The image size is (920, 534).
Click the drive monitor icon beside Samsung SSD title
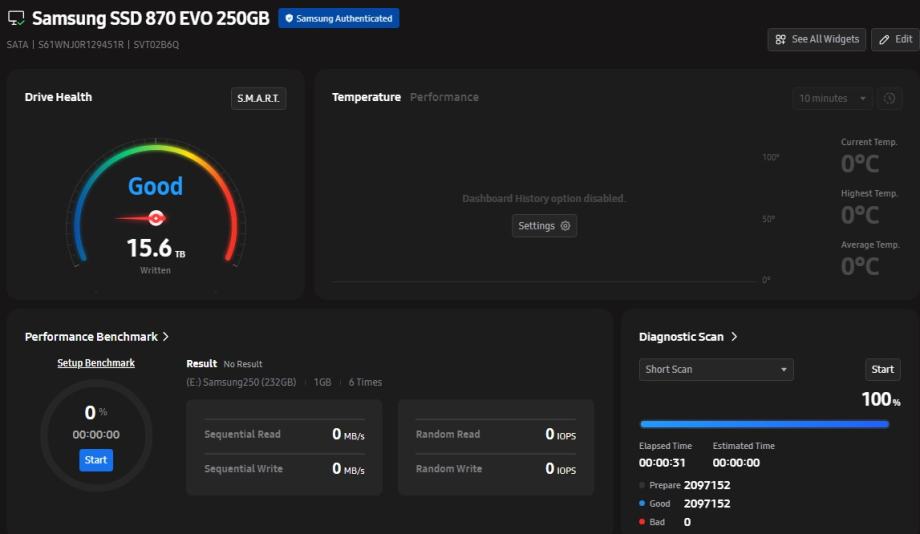click(x=16, y=19)
